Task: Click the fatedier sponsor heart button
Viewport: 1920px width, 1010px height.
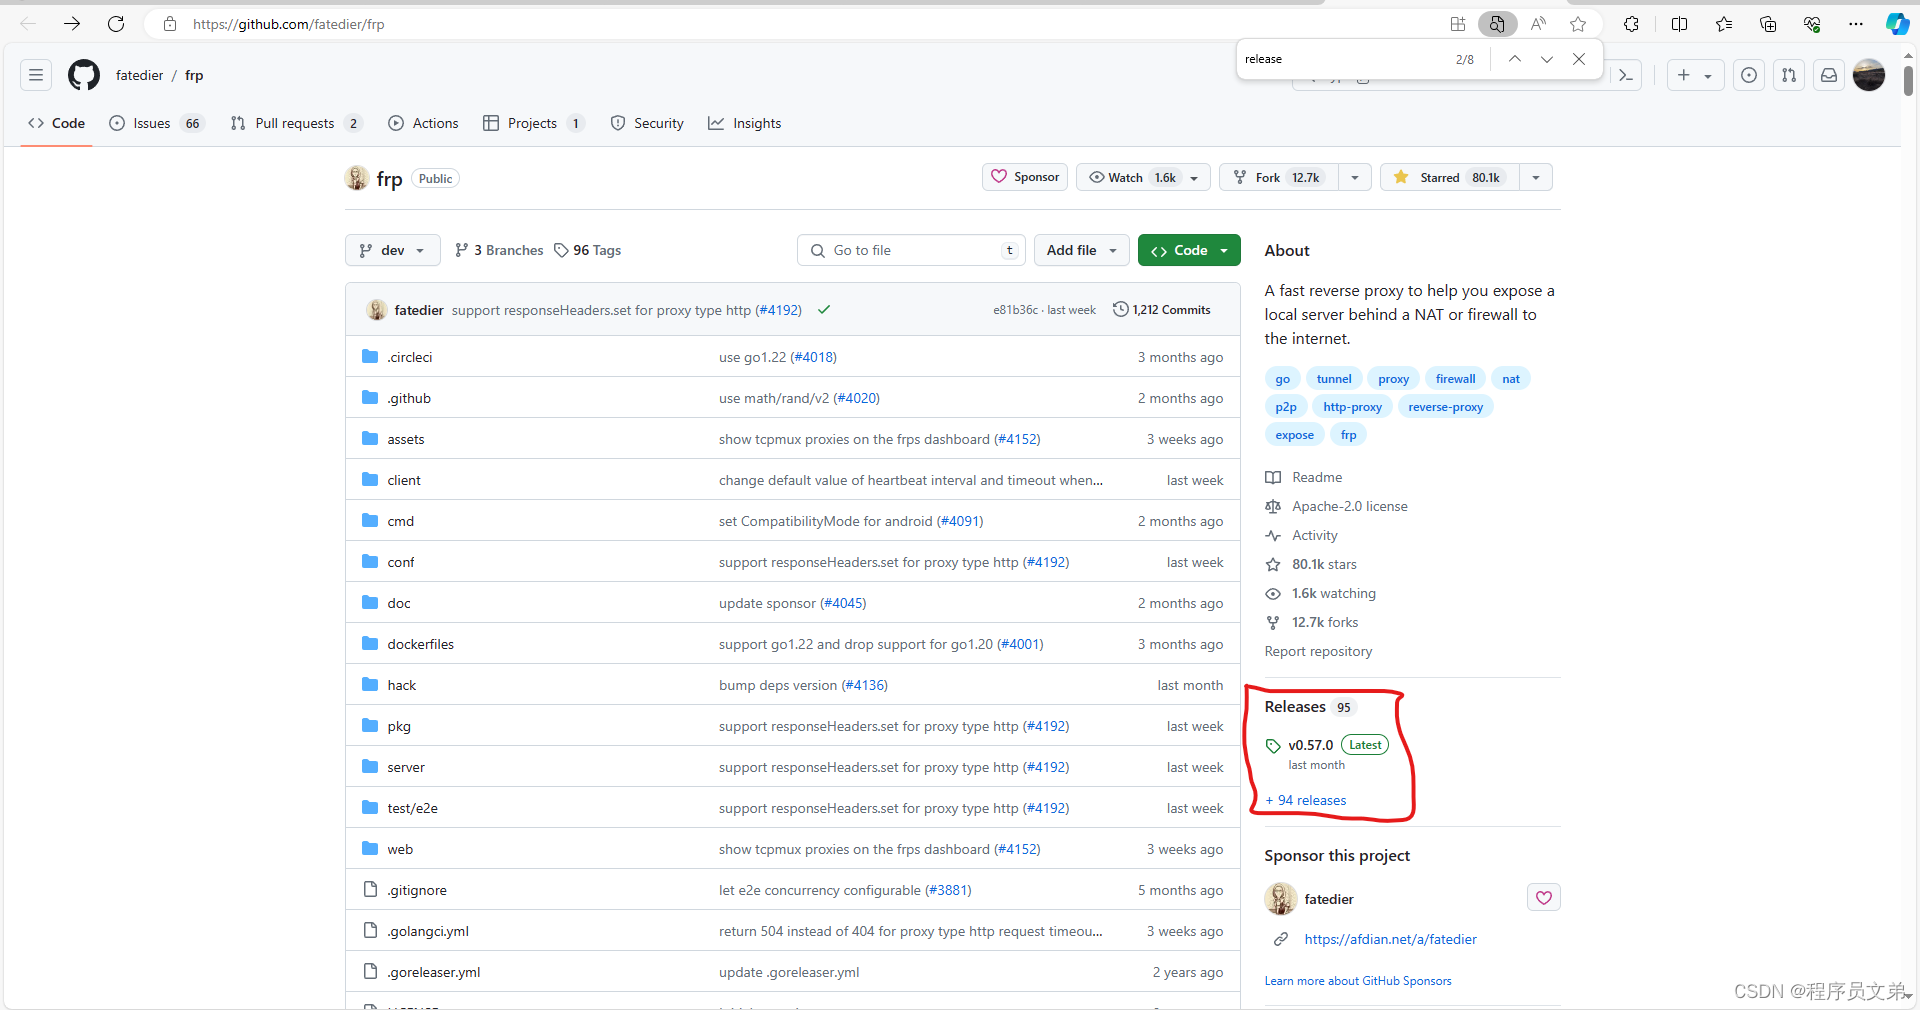Action: pos(1544,898)
